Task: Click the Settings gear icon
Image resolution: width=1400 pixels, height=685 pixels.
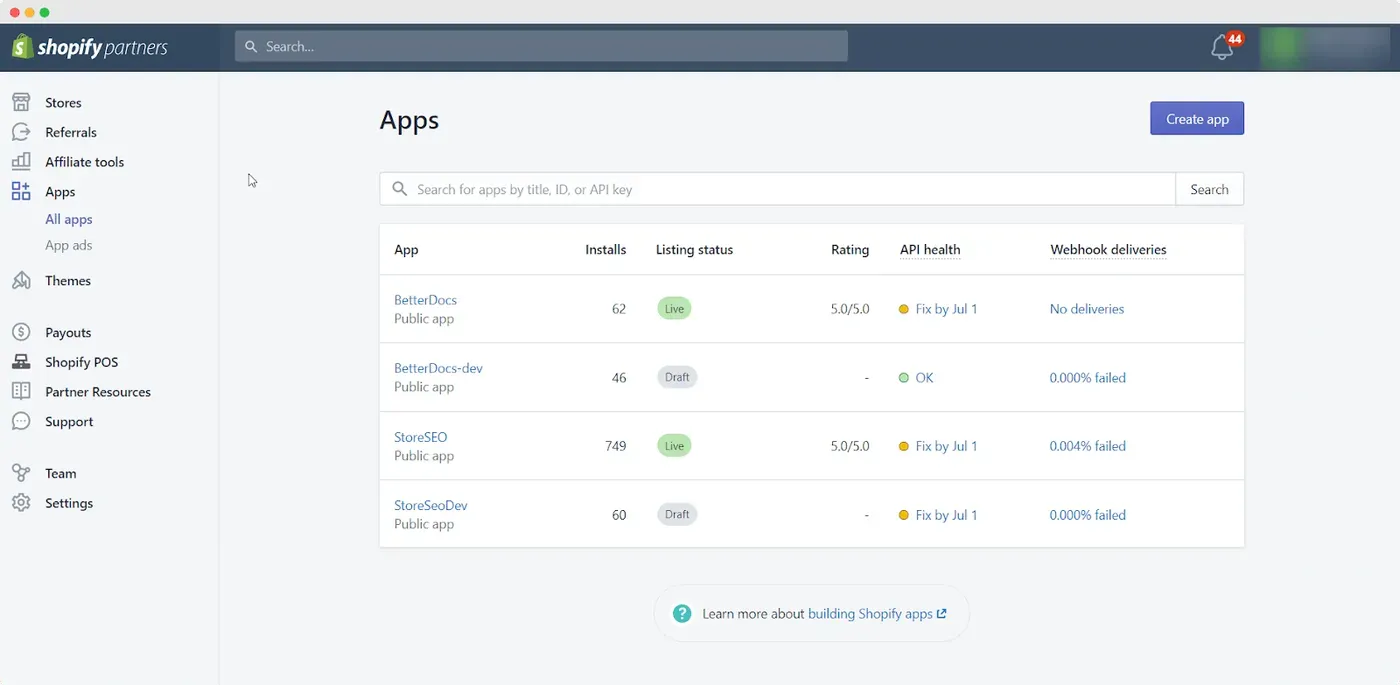Action: click(x=21, y=503)
